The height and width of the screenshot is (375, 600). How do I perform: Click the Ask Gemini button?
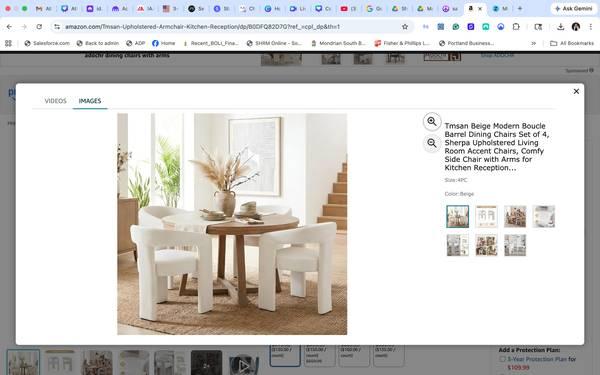(573, 8)
